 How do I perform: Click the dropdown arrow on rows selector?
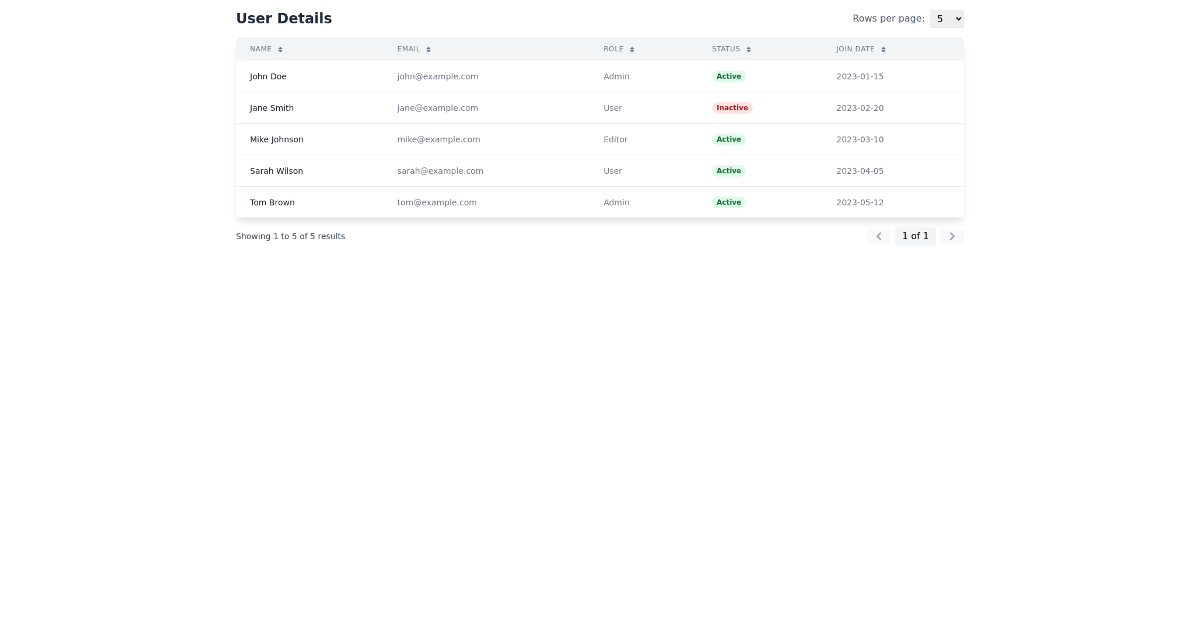955,18
